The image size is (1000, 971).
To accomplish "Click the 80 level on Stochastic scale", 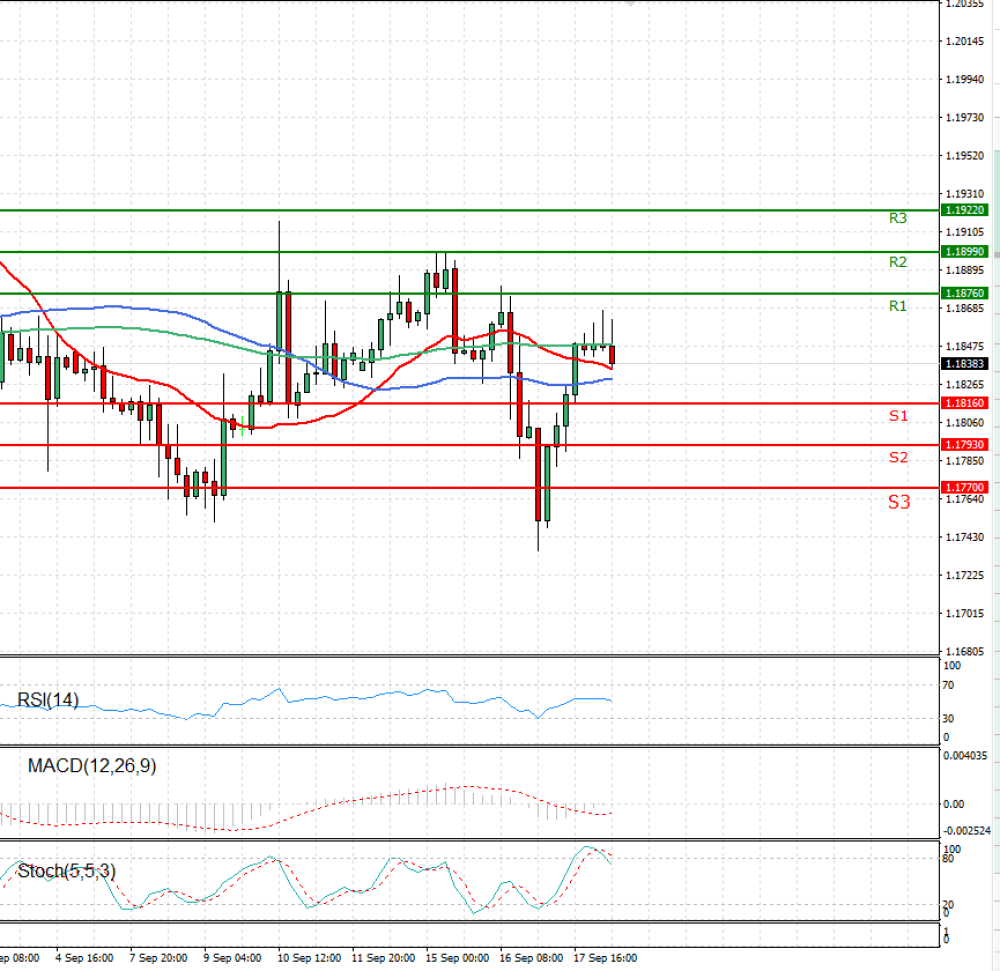I will [948, 859].
